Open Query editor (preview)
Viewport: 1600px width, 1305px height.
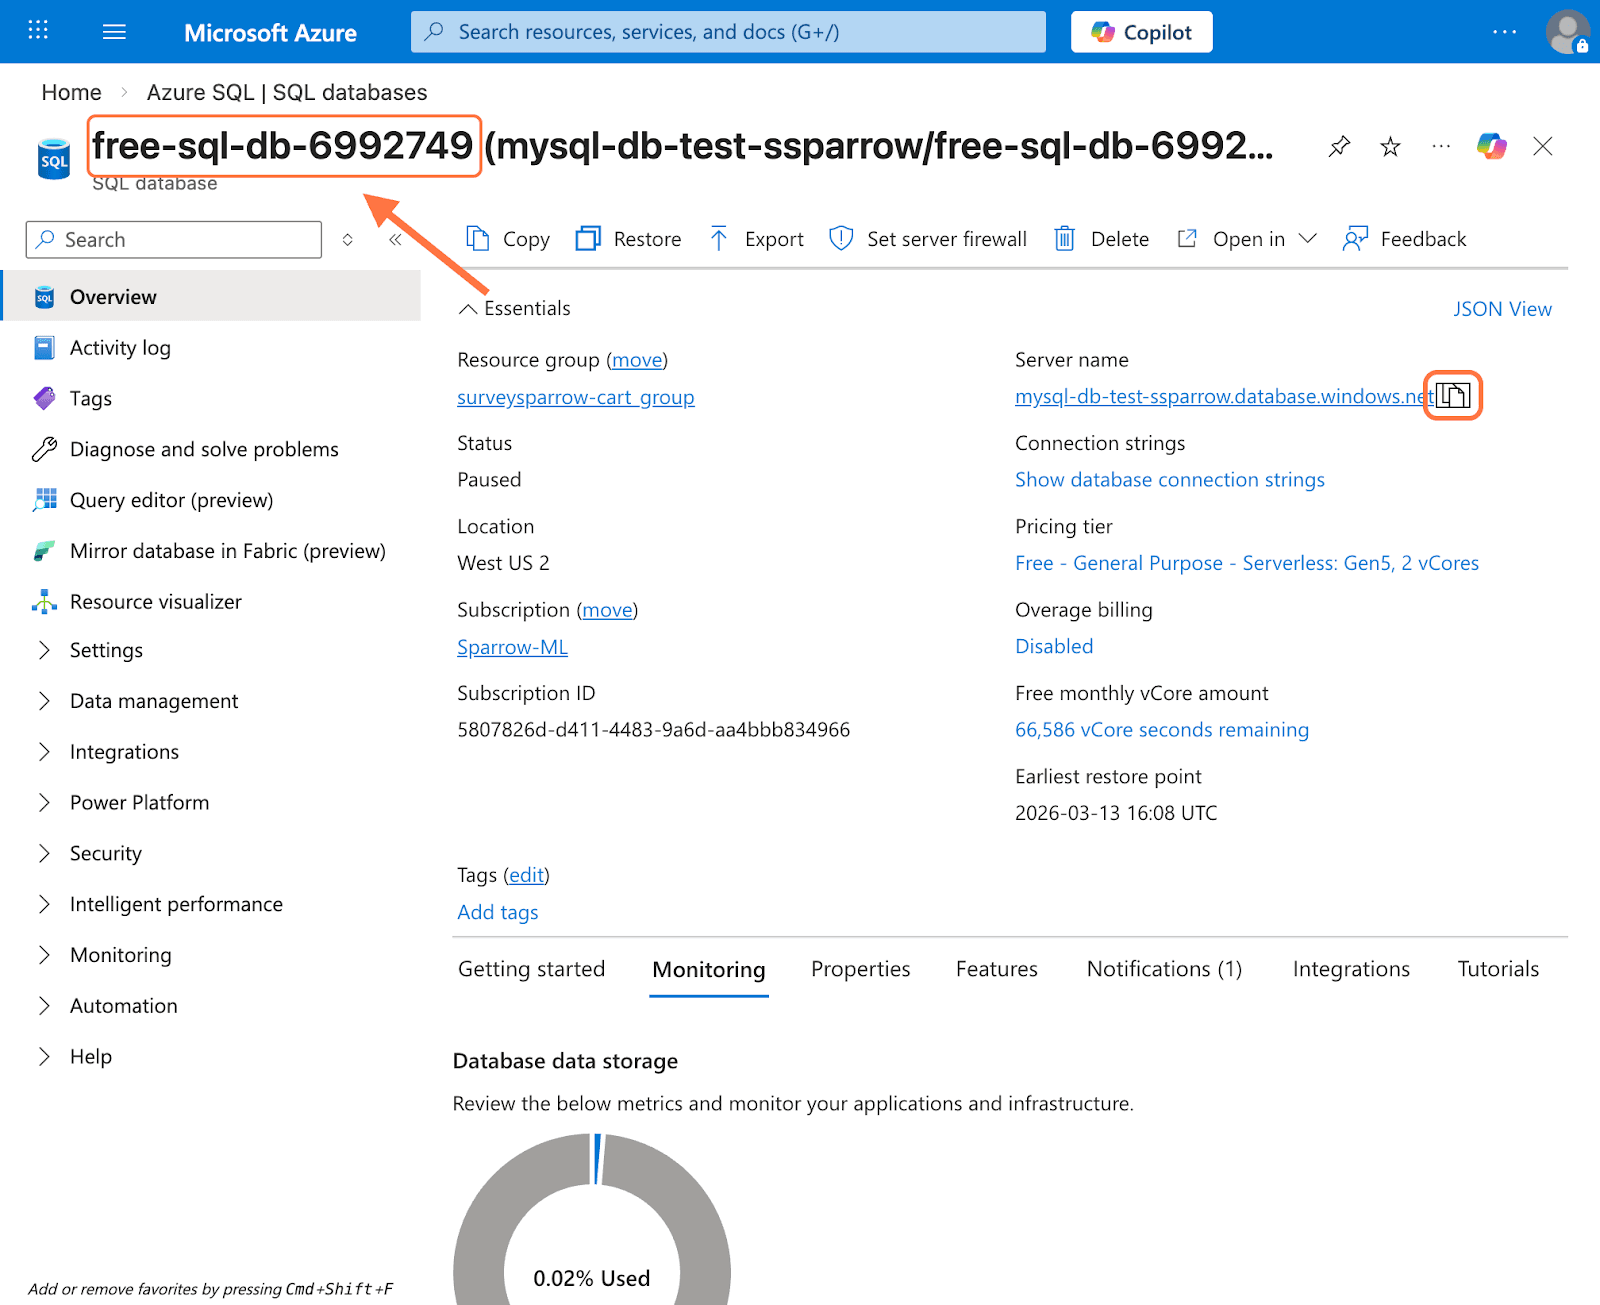[x=171, y=500]
